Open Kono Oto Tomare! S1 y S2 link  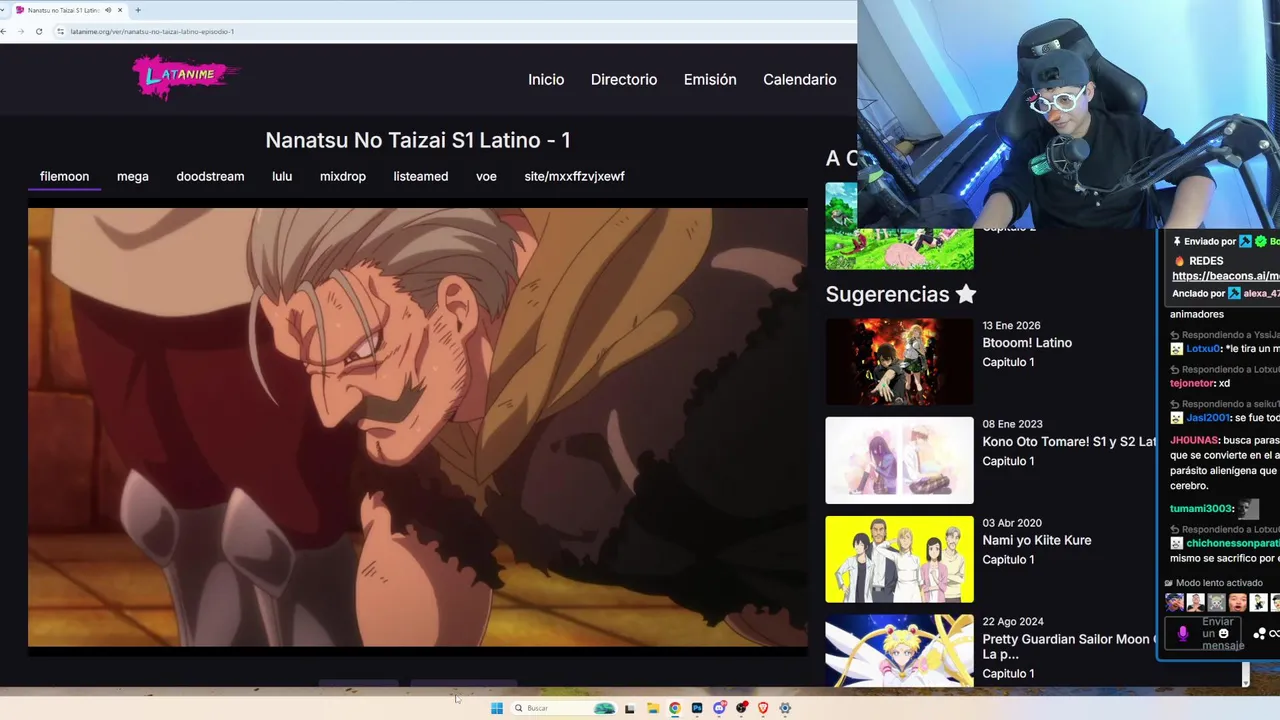tap(1069, 441)
